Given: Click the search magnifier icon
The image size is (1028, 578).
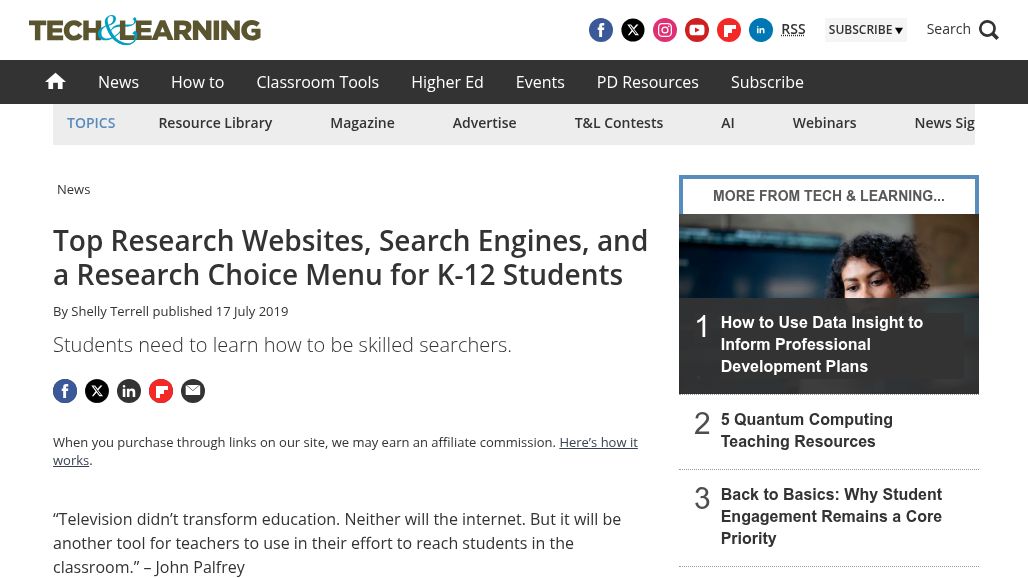Looking at the screenshot, I should point(989,30).
